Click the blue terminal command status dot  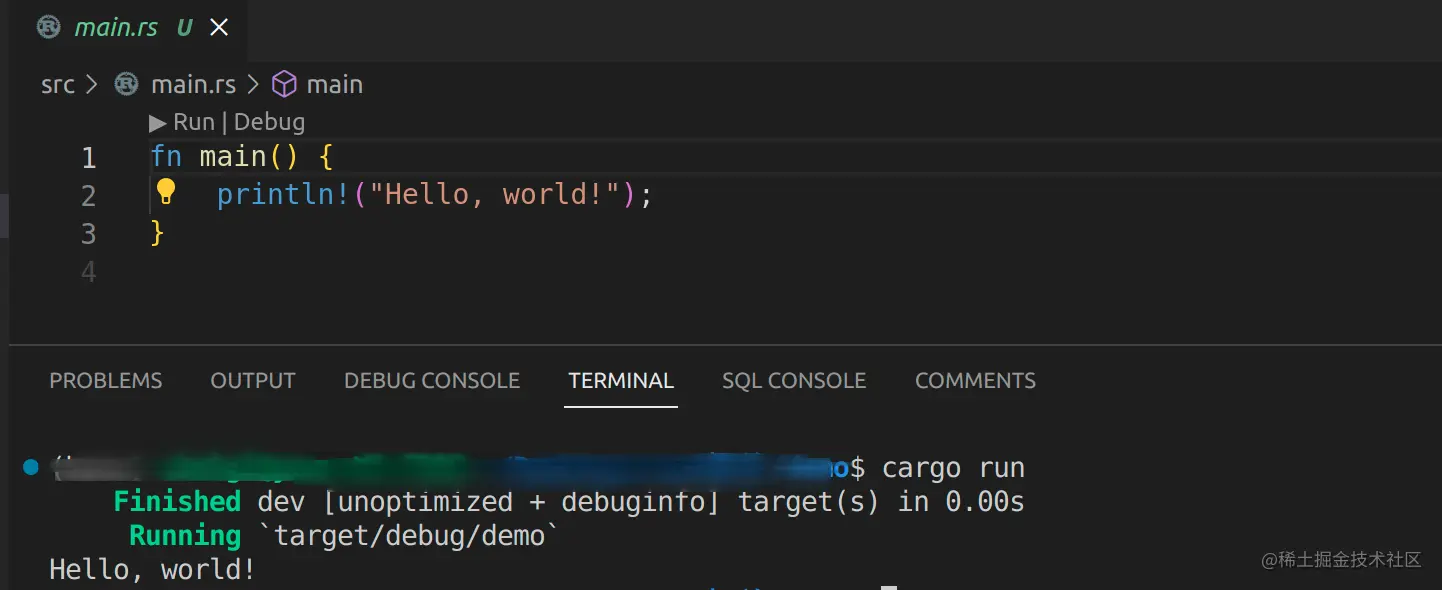30,467
